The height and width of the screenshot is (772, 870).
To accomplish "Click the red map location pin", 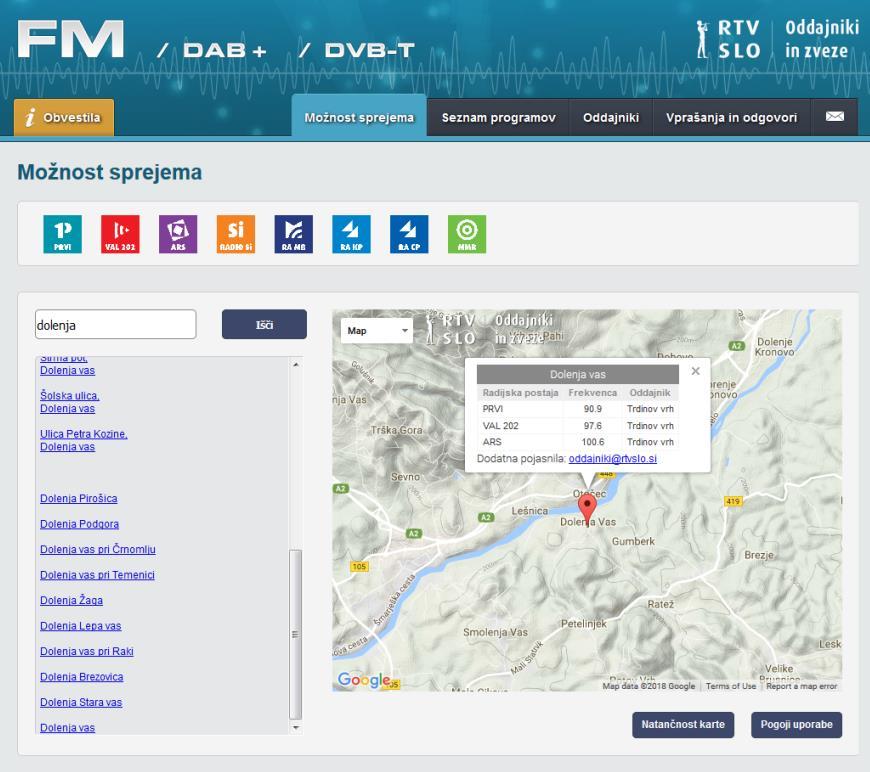I will point(587,508).
